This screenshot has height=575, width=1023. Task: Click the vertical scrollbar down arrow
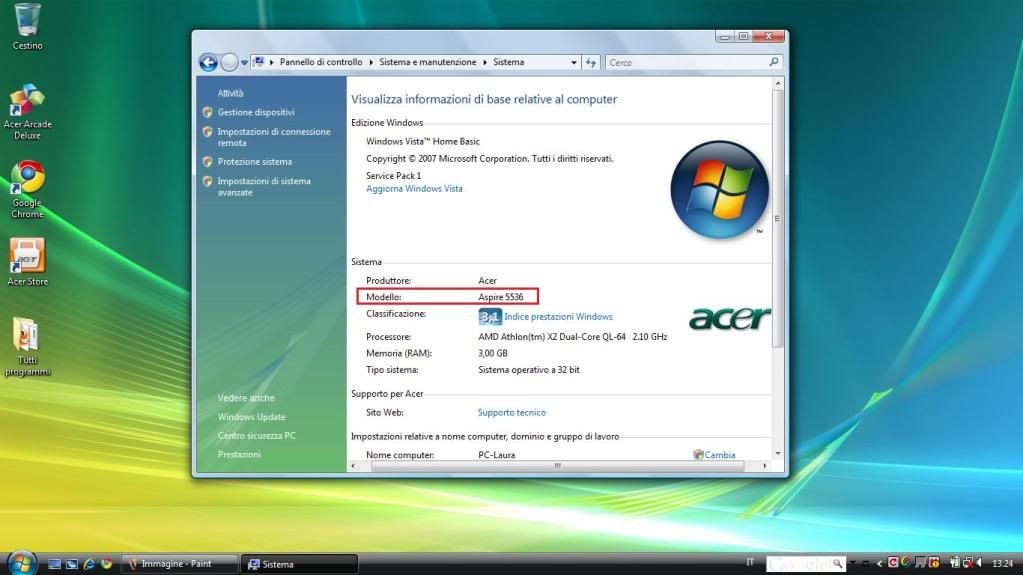pos(778,454)
